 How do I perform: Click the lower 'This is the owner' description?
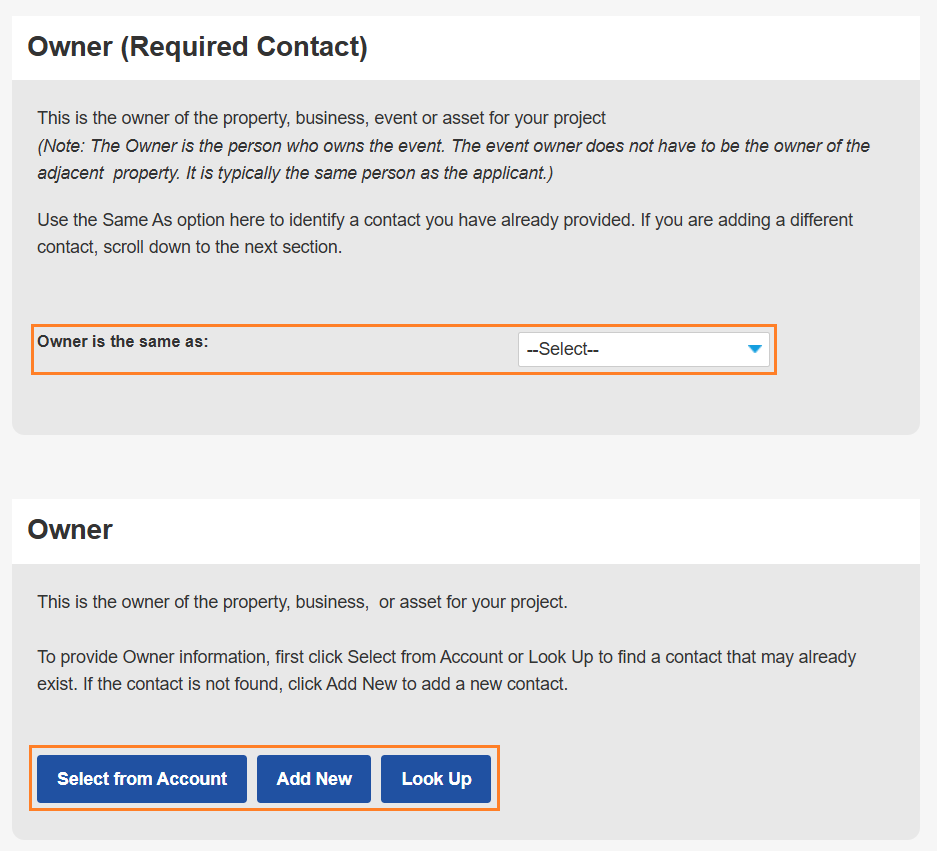click(x=302, y=602)
